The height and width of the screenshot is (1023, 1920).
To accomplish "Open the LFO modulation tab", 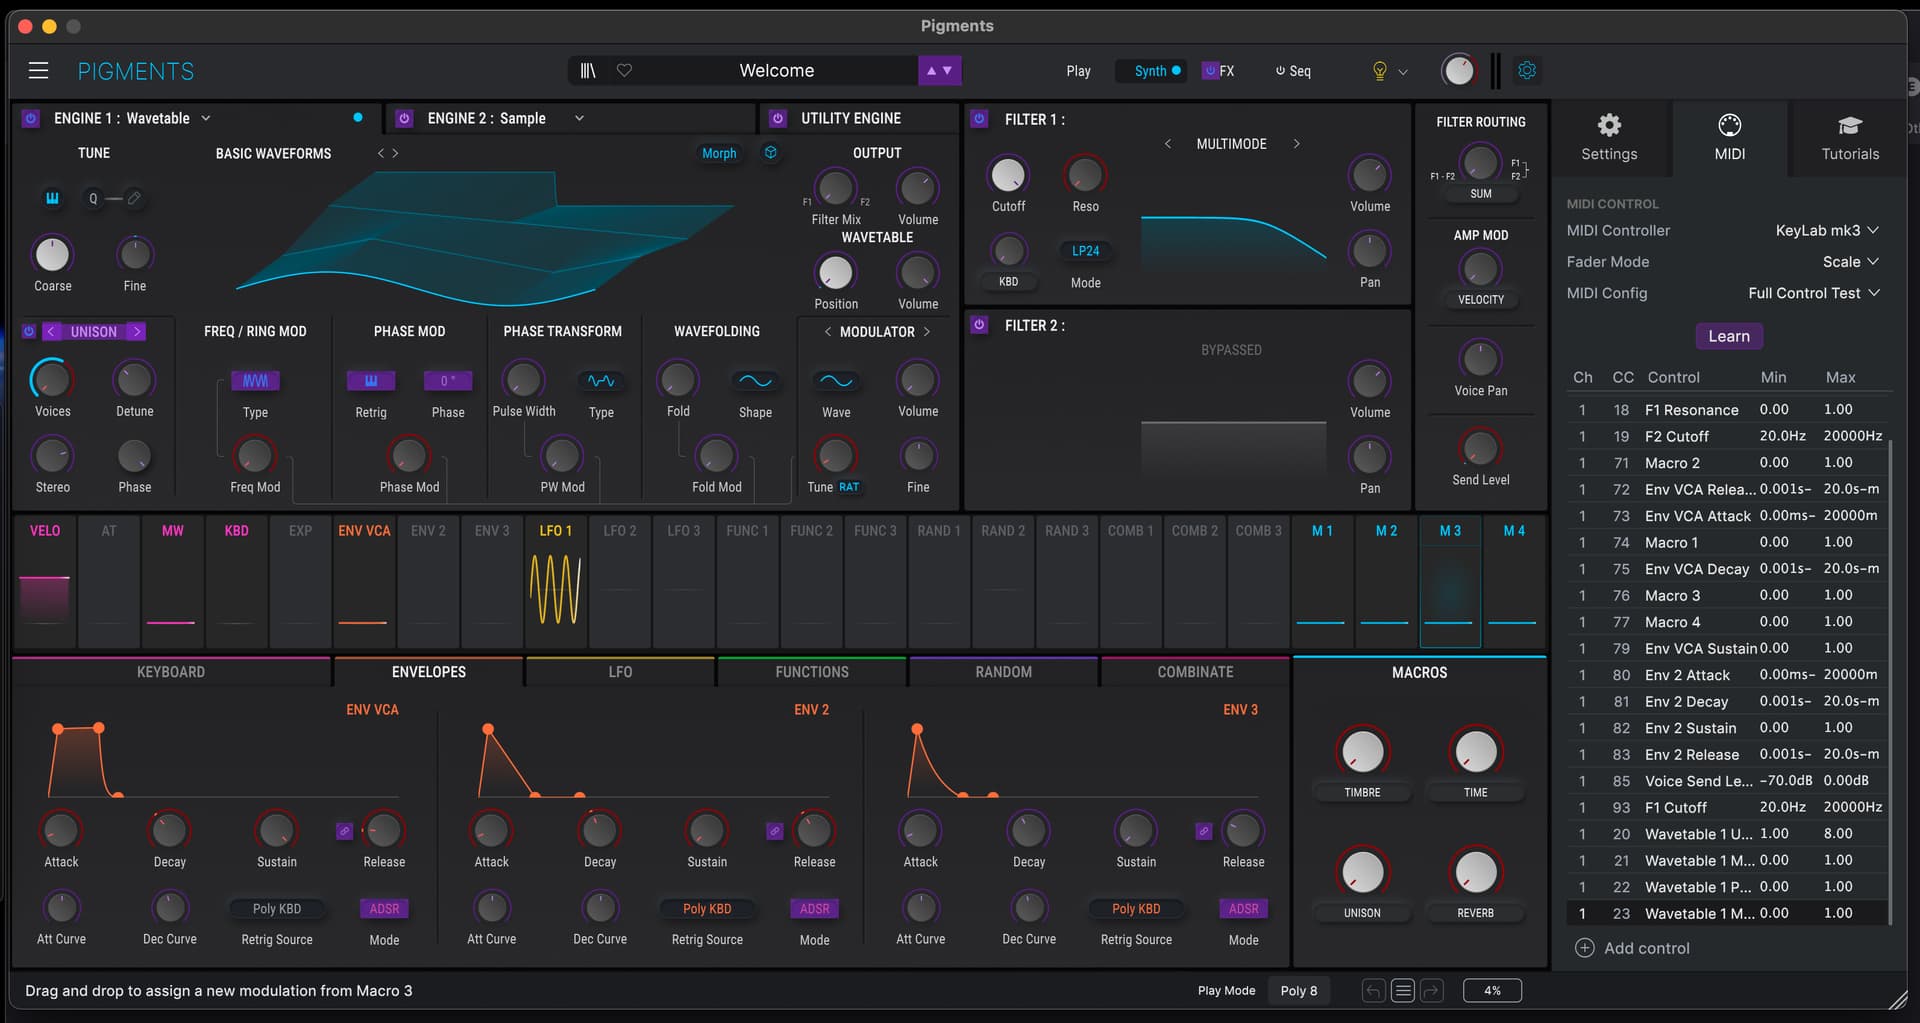I will 620,672.
